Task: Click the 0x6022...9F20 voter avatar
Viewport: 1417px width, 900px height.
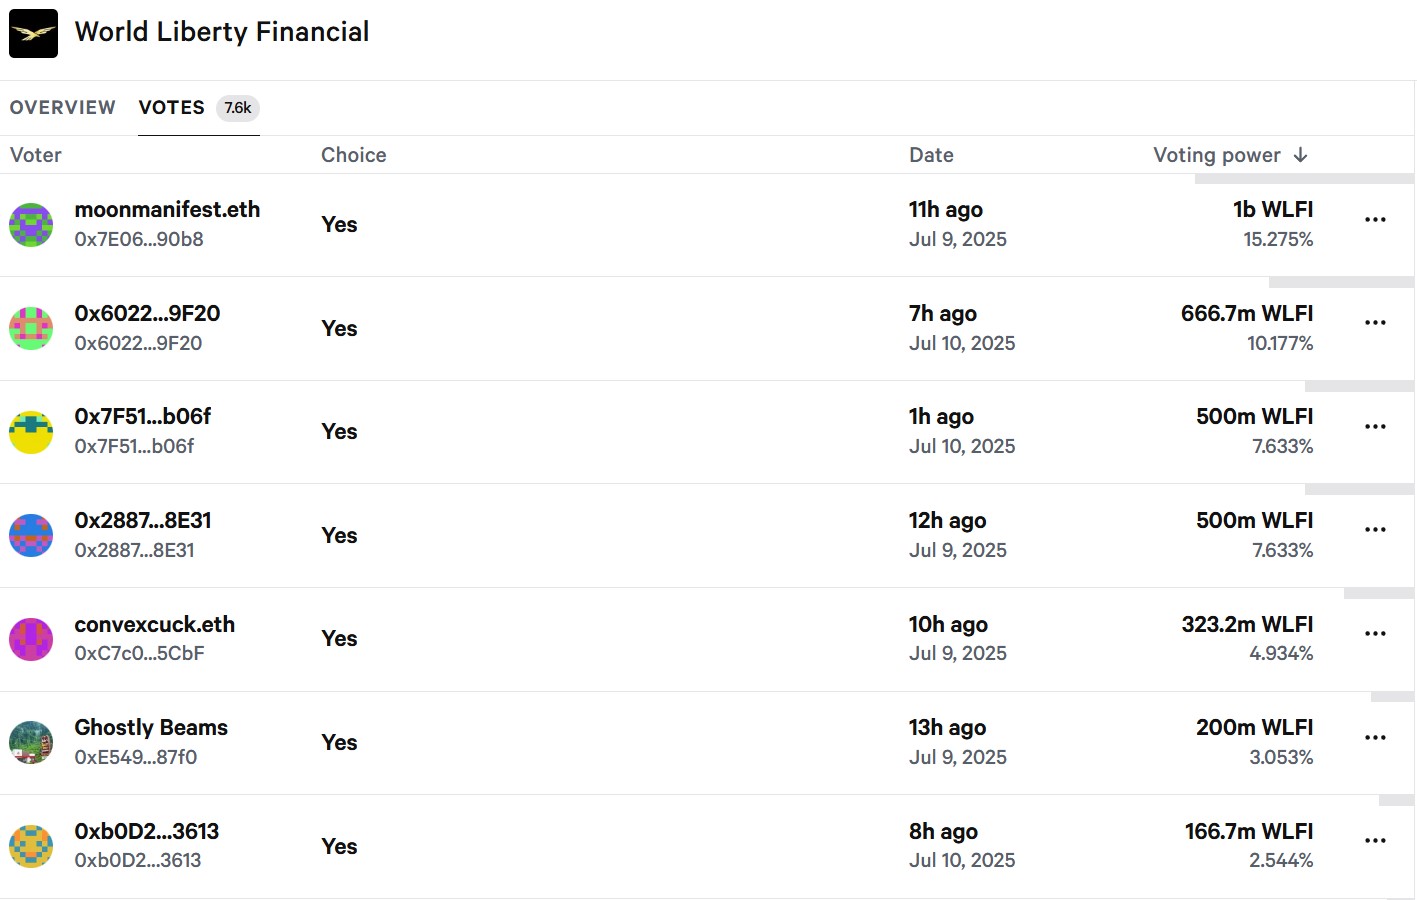Action: pyautogui.click(x=31, y=328)
